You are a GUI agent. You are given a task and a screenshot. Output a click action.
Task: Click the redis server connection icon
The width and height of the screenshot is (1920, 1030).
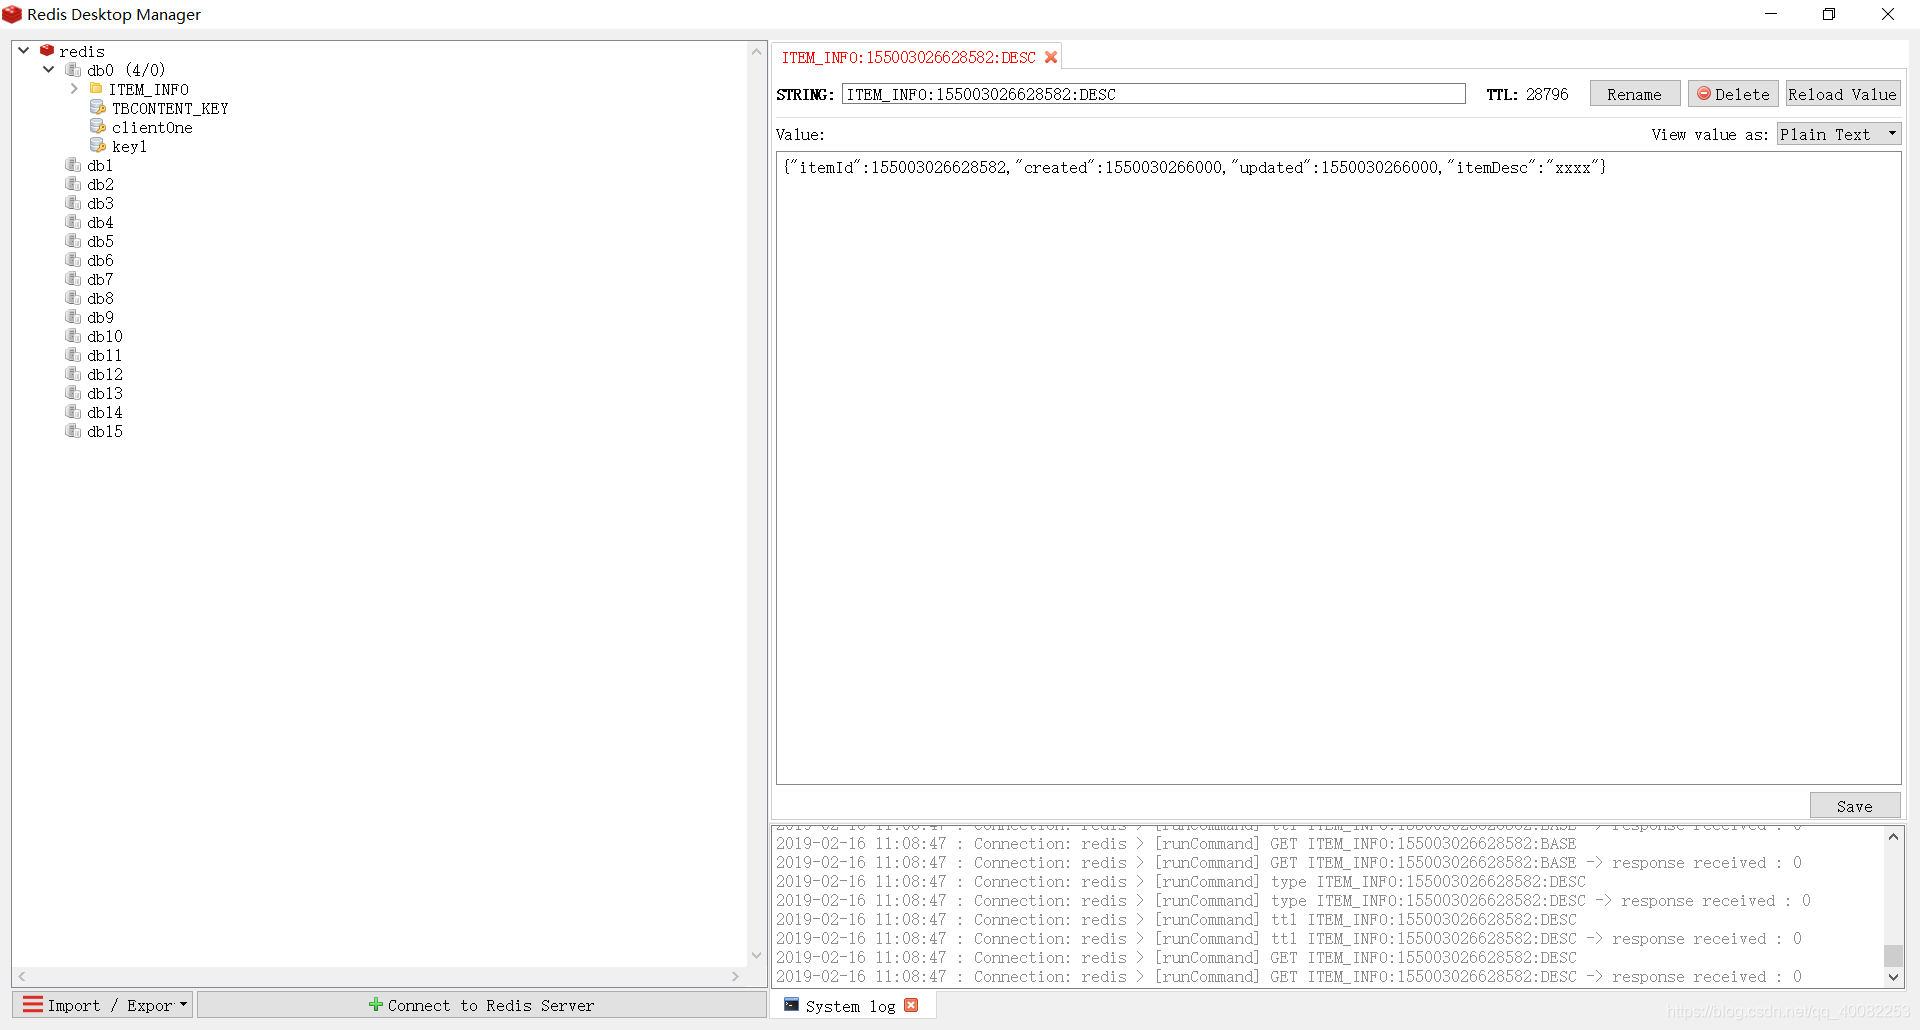tap(46, 50)
